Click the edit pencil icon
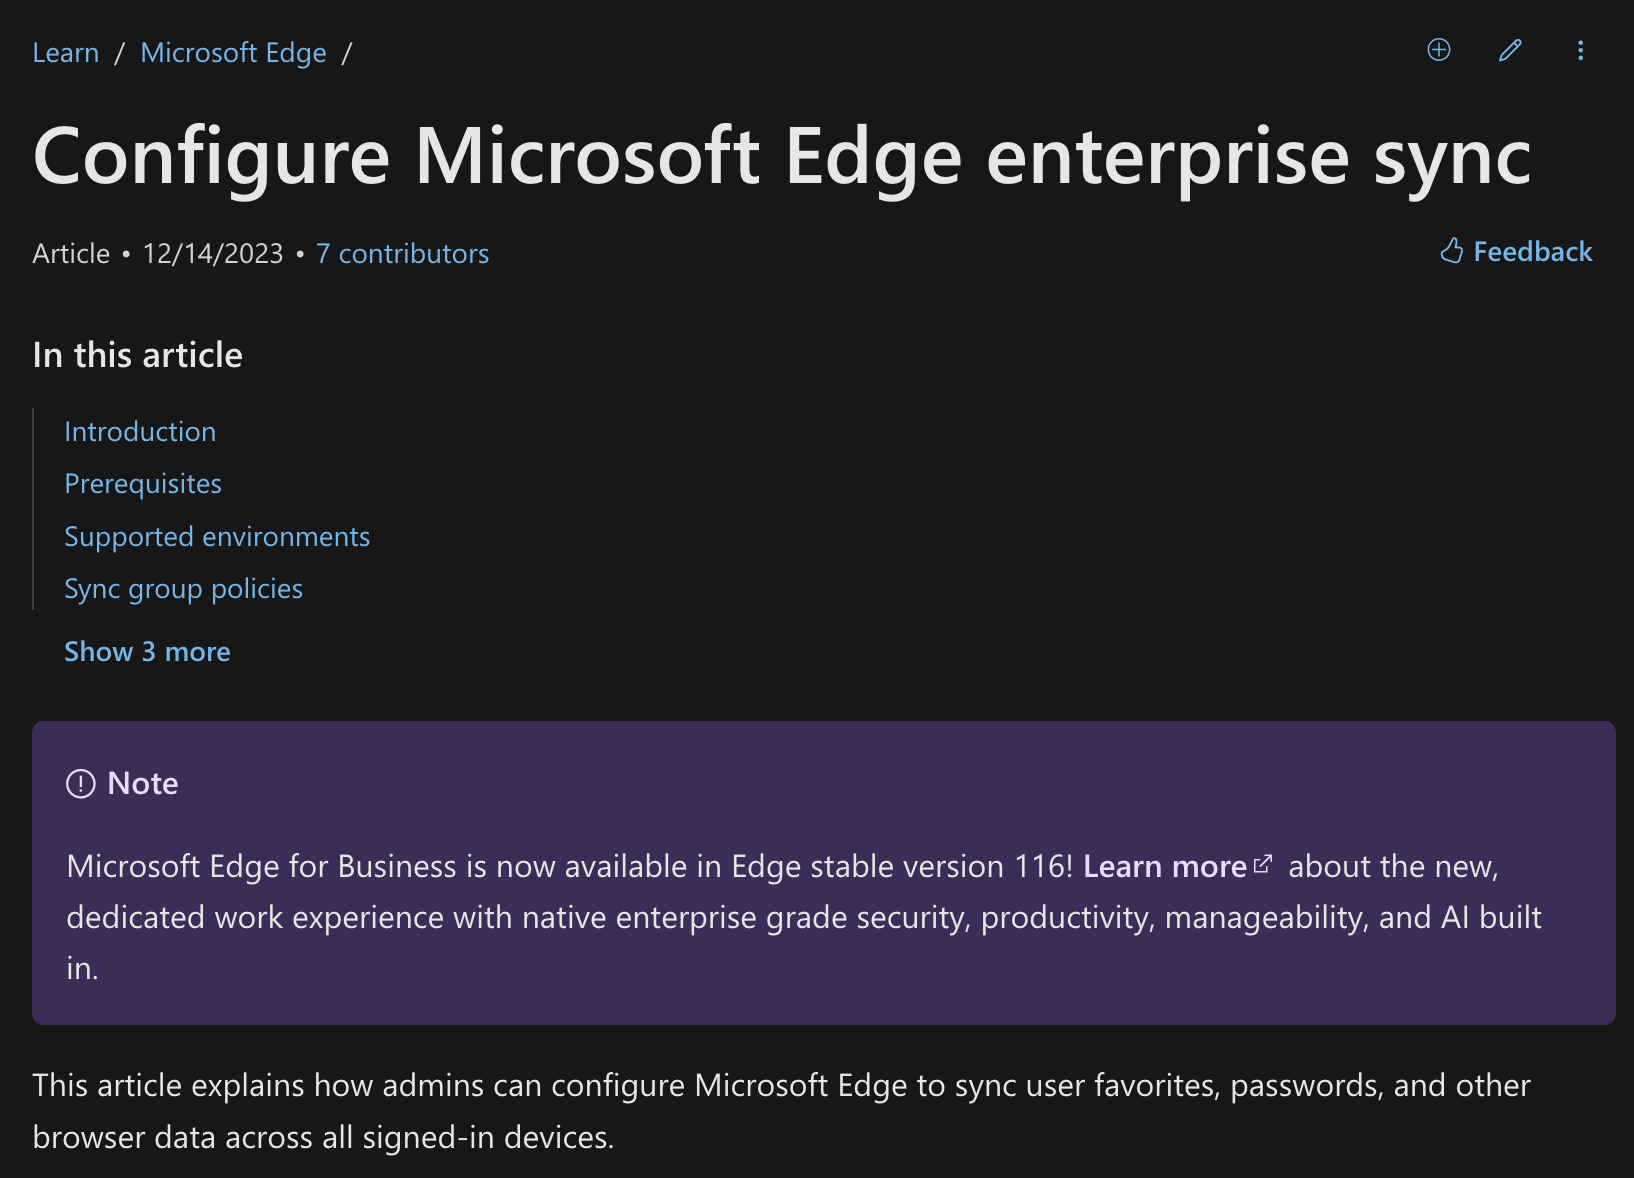Viewport: 1634px width, 1178px height. pyautogui.click(x=1510, y=50)
